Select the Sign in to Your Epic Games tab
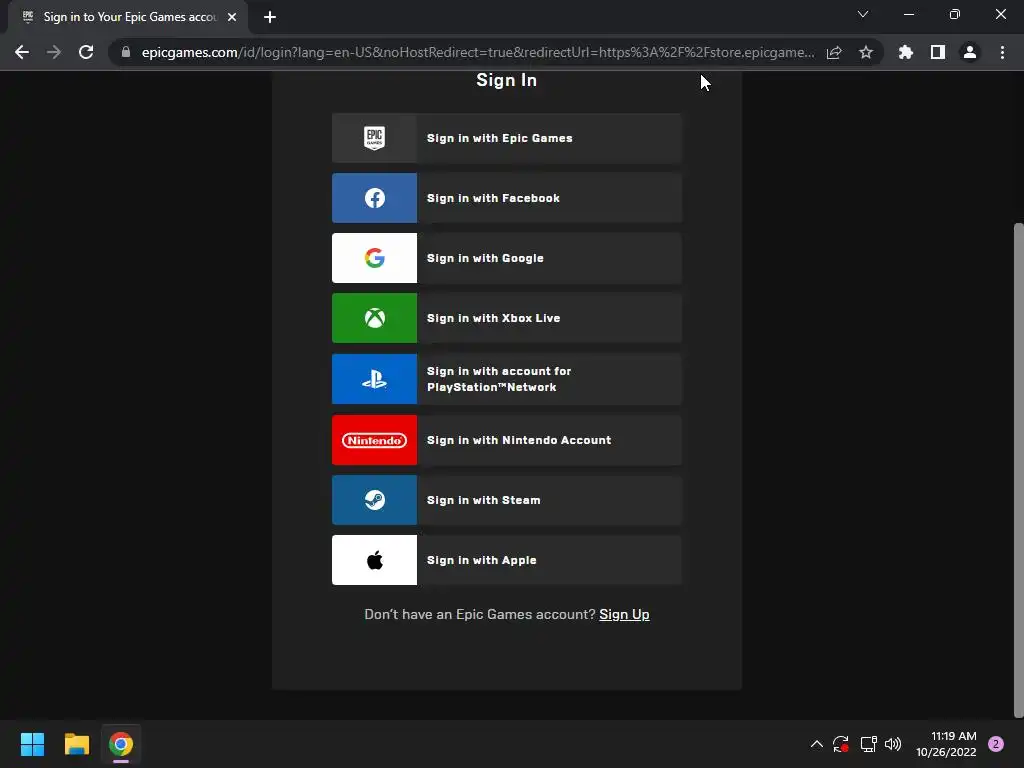1024x768 pixels. tap(128, 17)
